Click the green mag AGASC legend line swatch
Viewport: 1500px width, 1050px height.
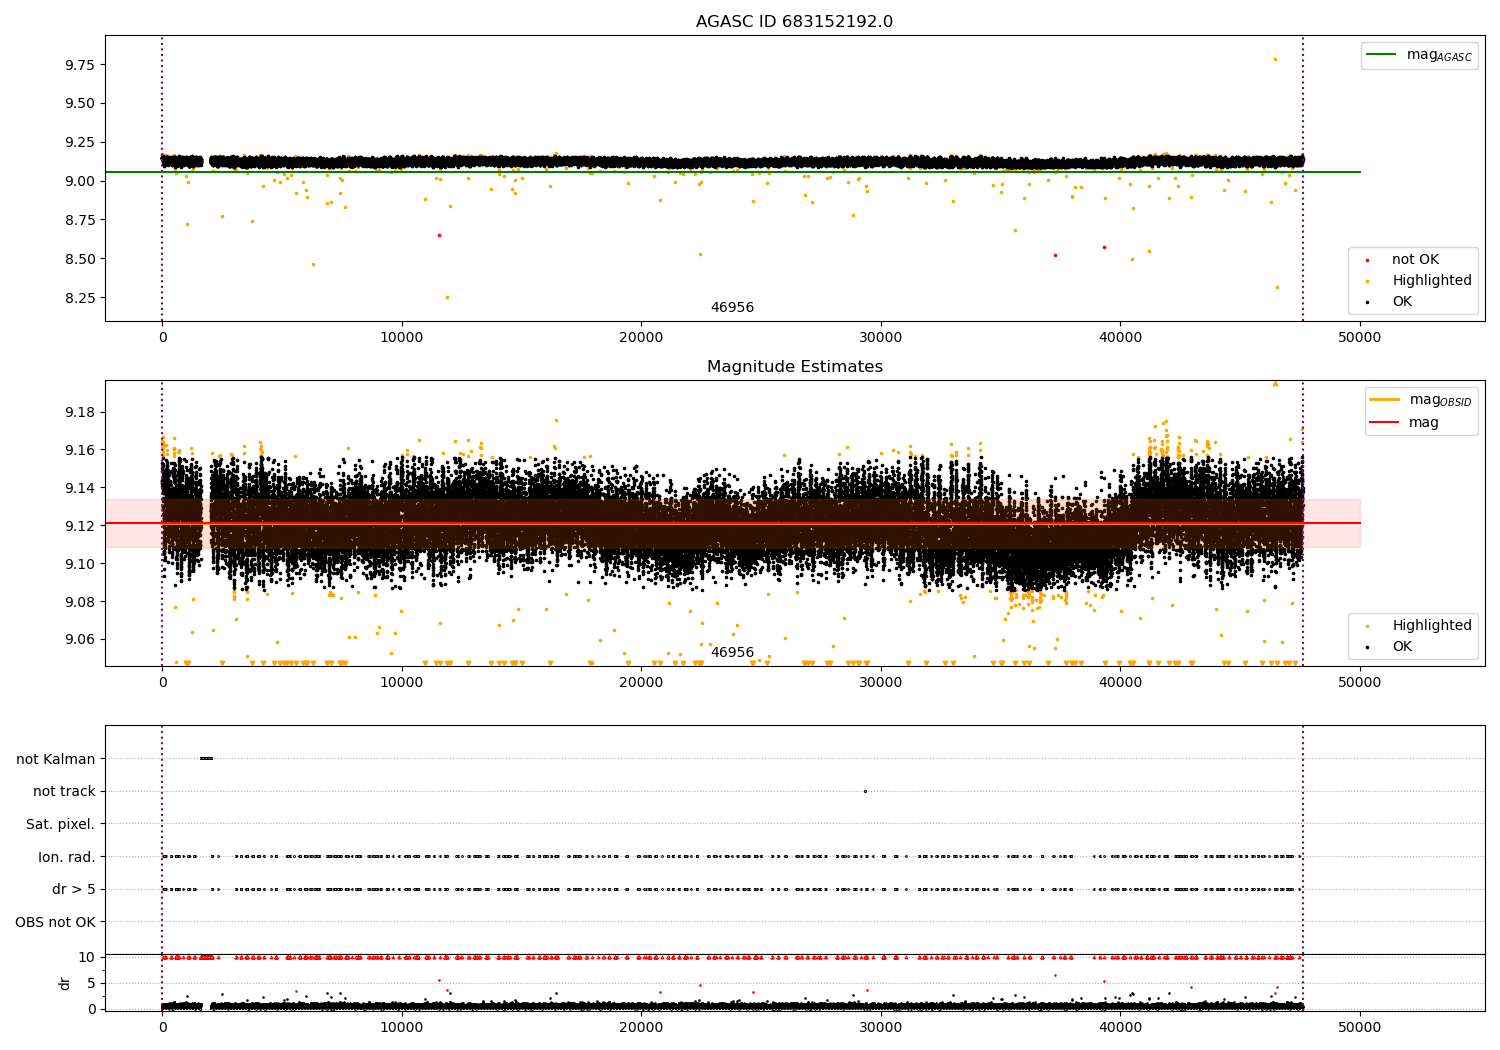click(1382, 55)
